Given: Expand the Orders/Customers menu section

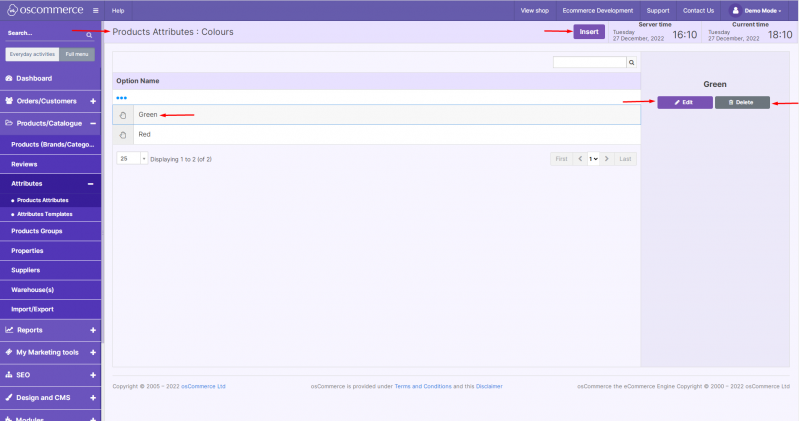Looking at the screenshot, I should pyautogui.click(x=93, y=101).
